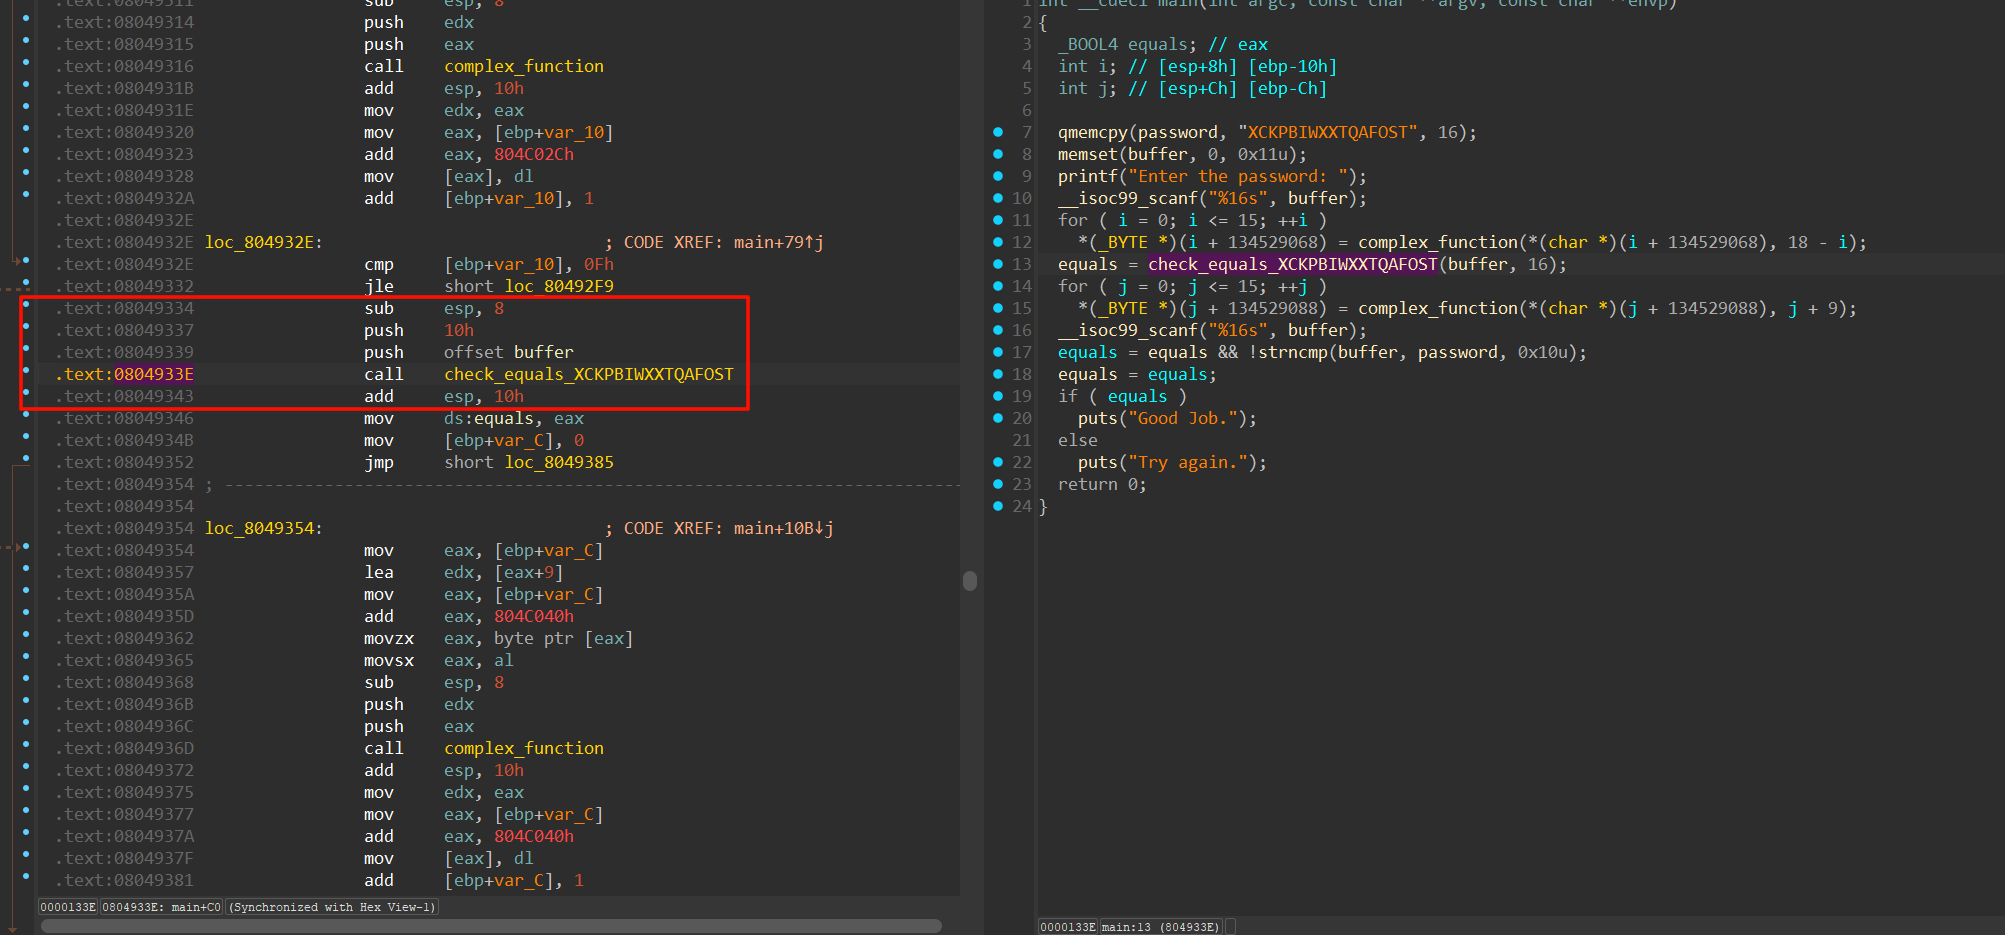
Task: Click qmemcpy in pseudocode line 7
Action: pyautogui.click(x=1092, y=132)
